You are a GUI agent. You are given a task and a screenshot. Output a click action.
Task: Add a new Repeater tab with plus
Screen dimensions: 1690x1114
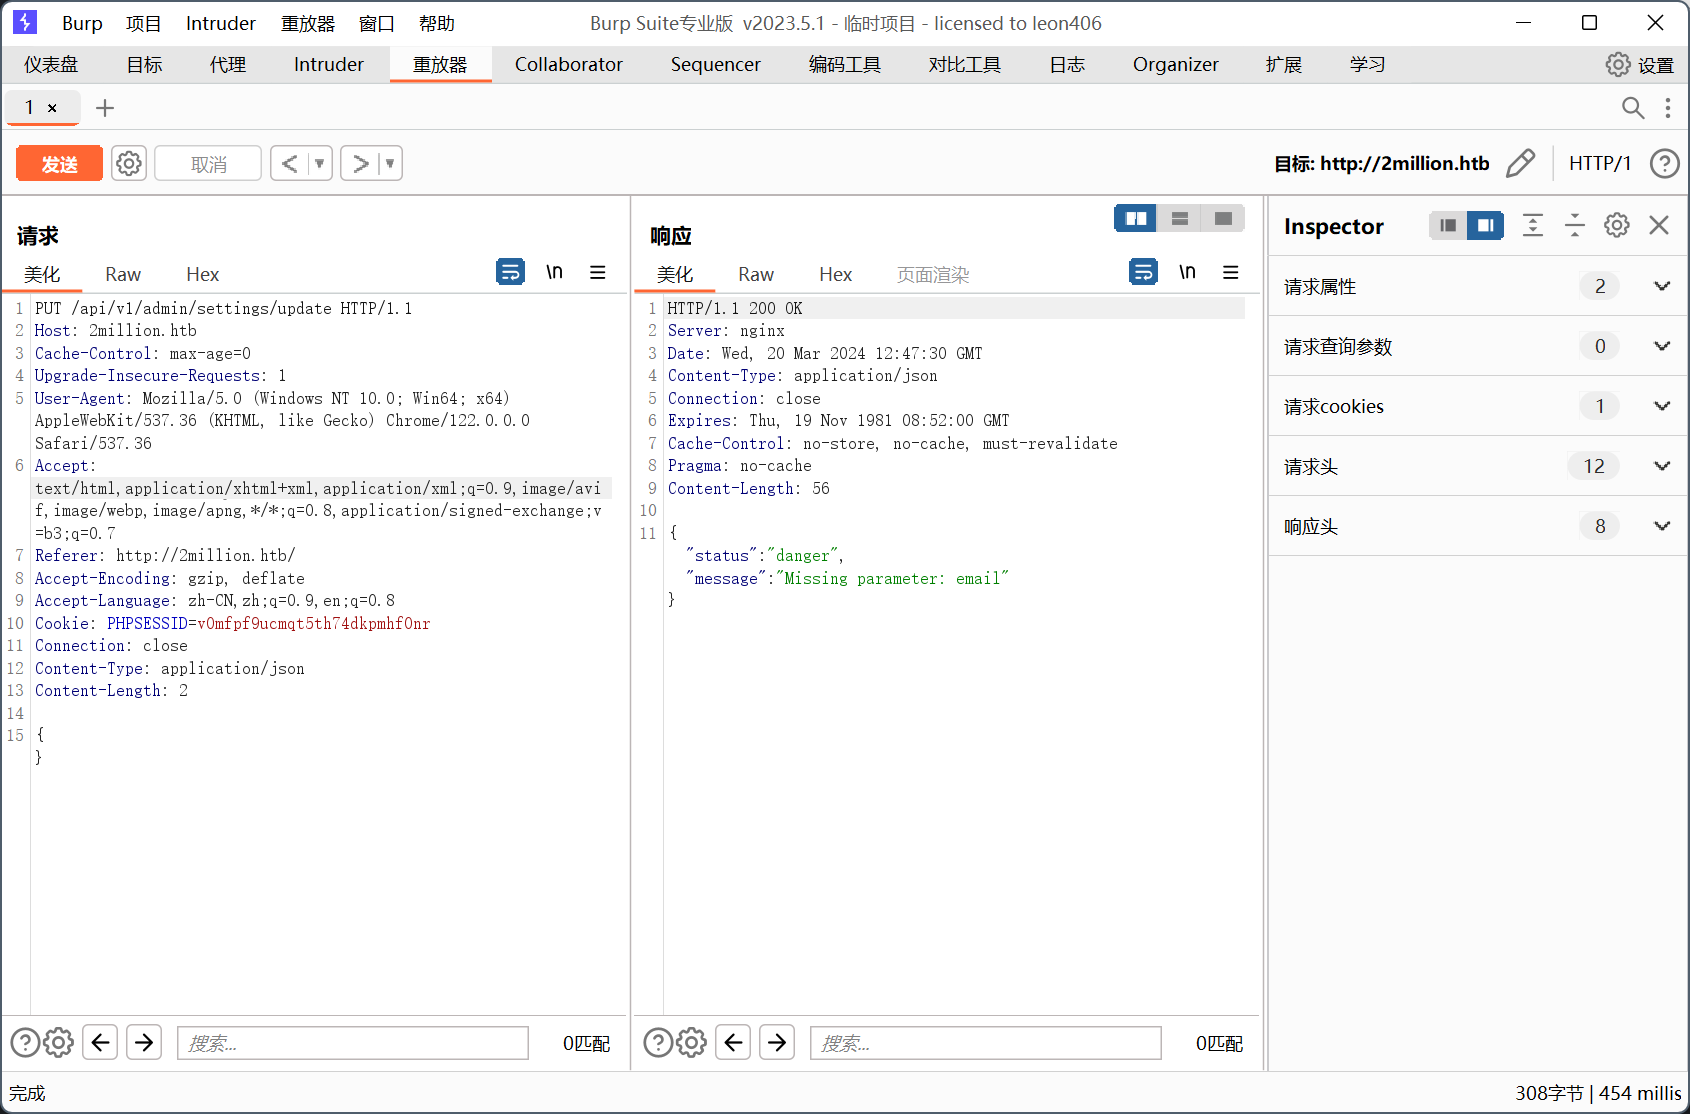105,108
